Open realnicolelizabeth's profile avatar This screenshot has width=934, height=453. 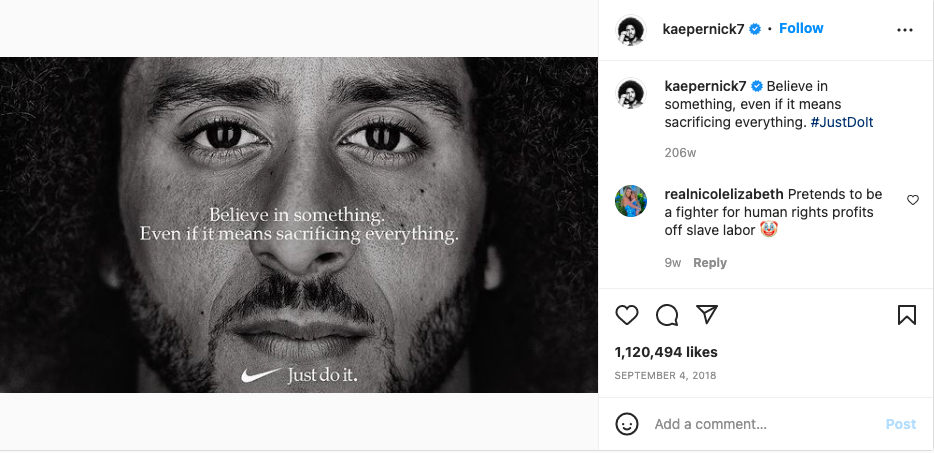coord(630,201)
